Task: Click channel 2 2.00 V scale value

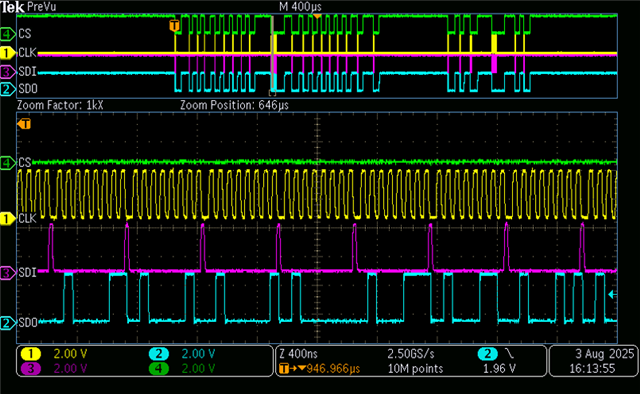Action: tap(198, 354)
